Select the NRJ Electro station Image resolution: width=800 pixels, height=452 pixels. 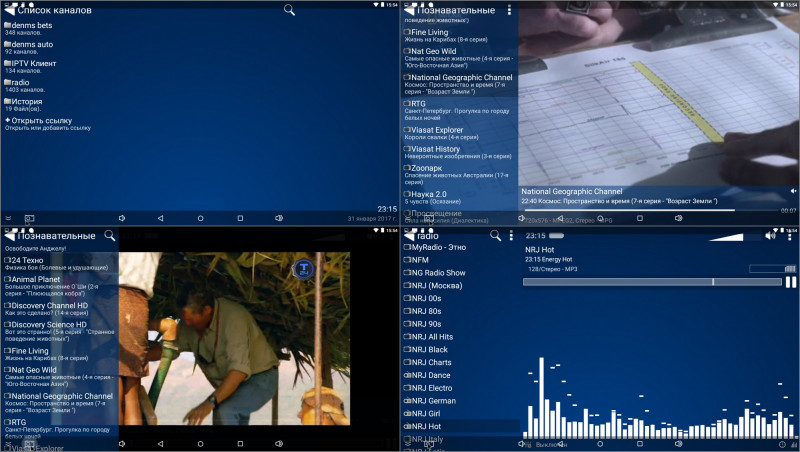(x=461, y=388)
